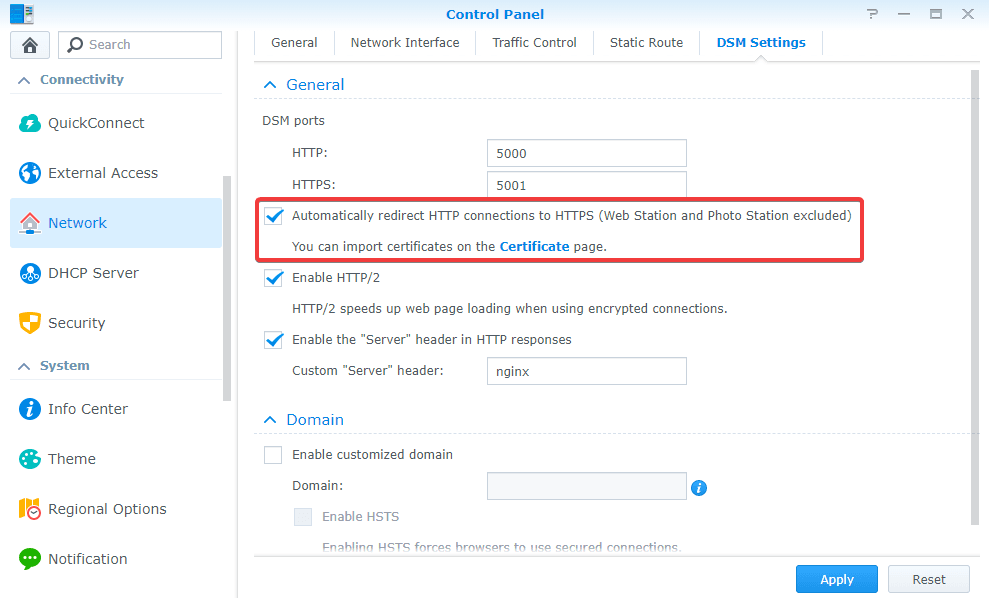Uncheck automatic HTTP to HTTPS redirect
Viewport: 989px width, 598px height.
point(273,216)
